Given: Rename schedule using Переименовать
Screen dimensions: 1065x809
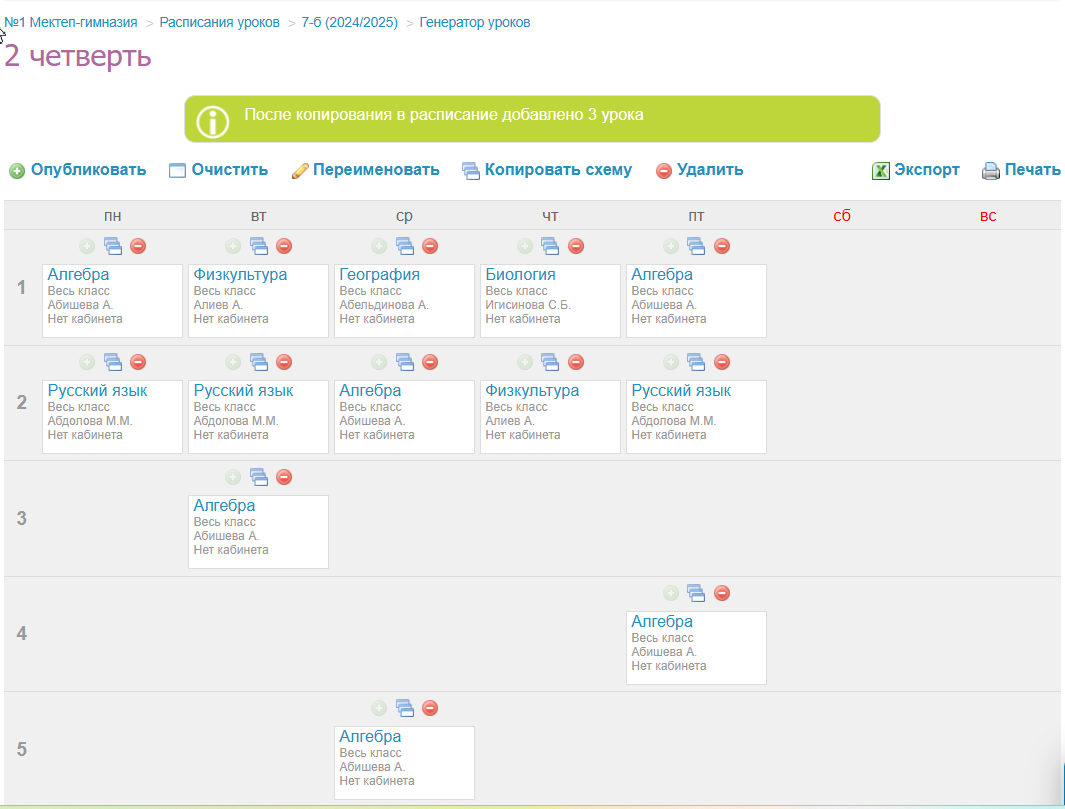Looking at the screenshot, I should point(366,170).
